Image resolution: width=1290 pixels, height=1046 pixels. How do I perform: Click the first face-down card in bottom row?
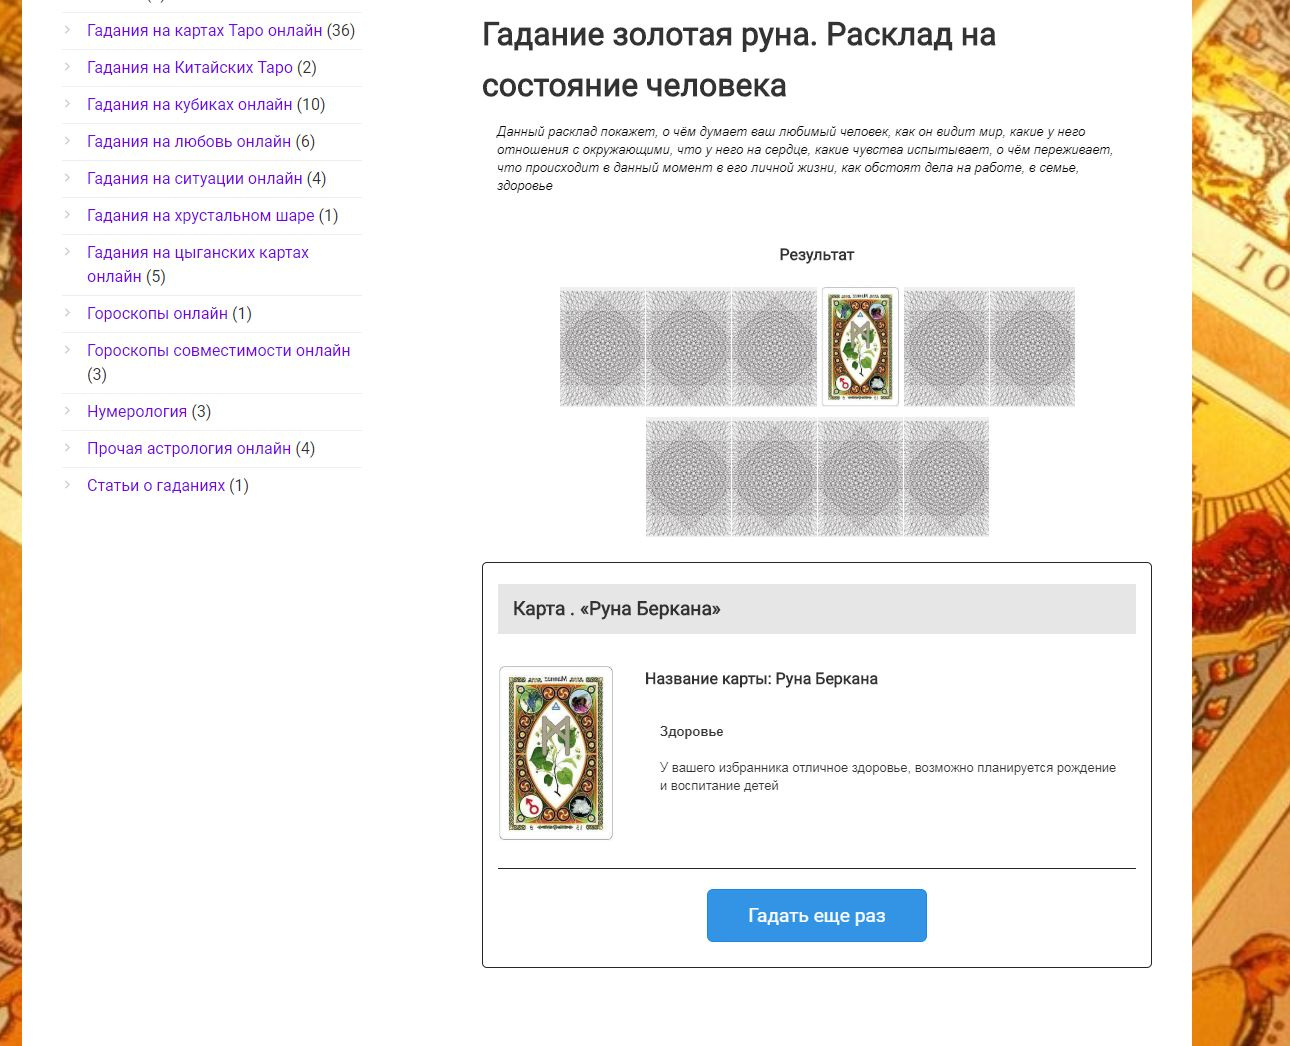coord(689,477)
